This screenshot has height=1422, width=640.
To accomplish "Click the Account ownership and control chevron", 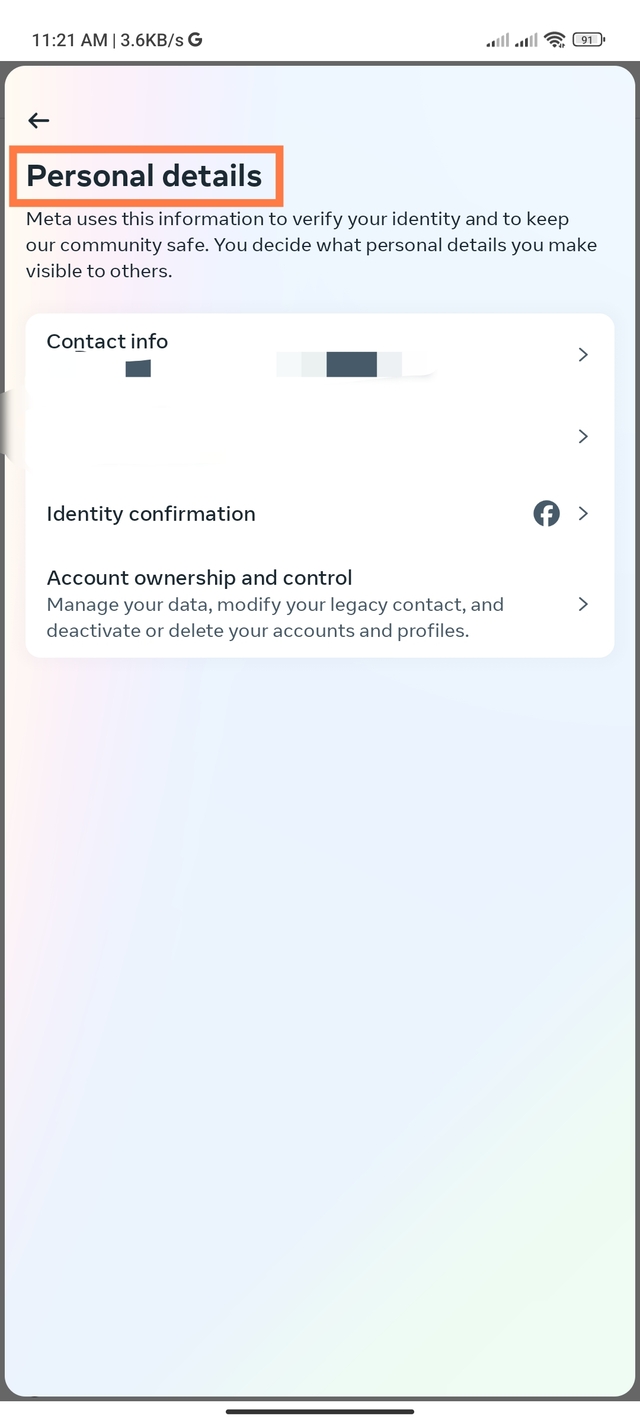I will click(x=583, y=604).
